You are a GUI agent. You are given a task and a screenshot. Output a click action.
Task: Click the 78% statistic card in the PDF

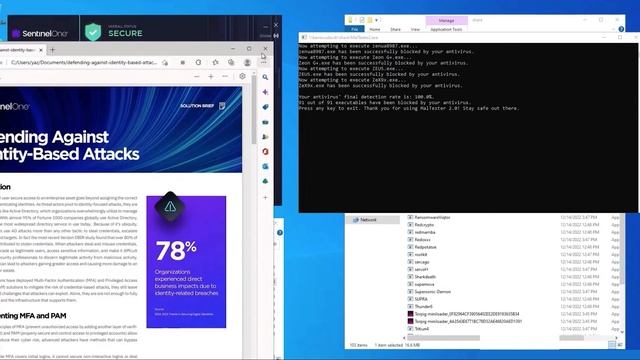pos(186,262)
